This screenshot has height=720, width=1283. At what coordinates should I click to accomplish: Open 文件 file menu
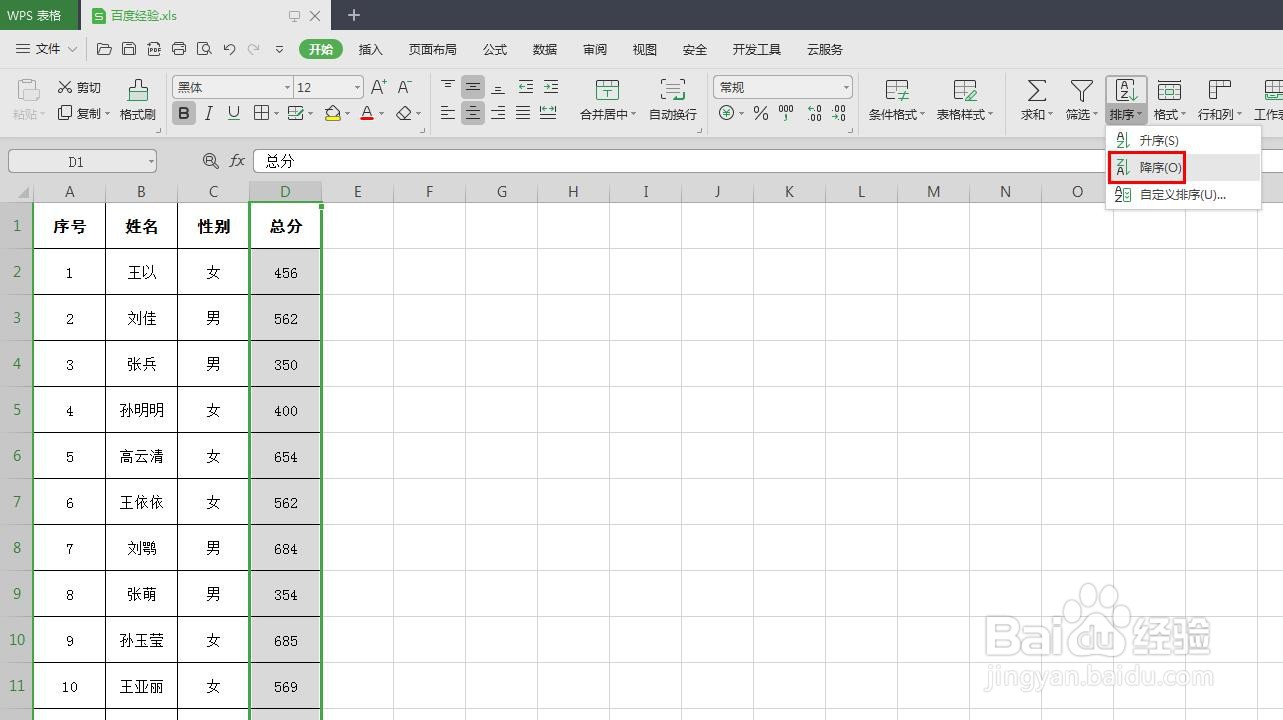click(x=47, y=49)
